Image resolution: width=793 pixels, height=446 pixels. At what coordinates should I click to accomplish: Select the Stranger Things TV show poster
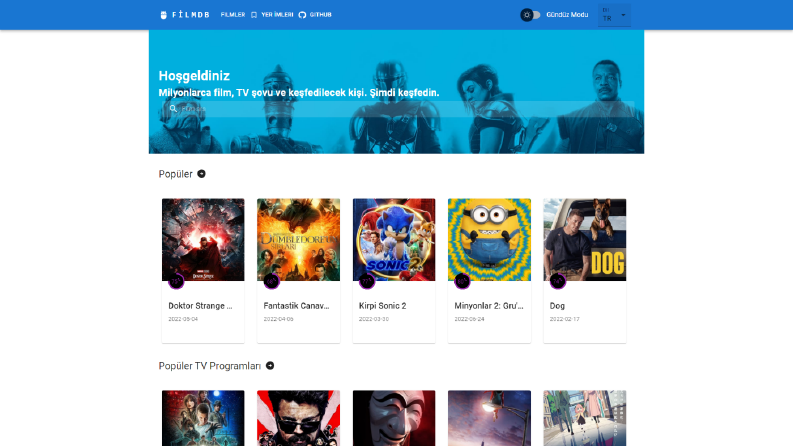[x=203, y=418]
